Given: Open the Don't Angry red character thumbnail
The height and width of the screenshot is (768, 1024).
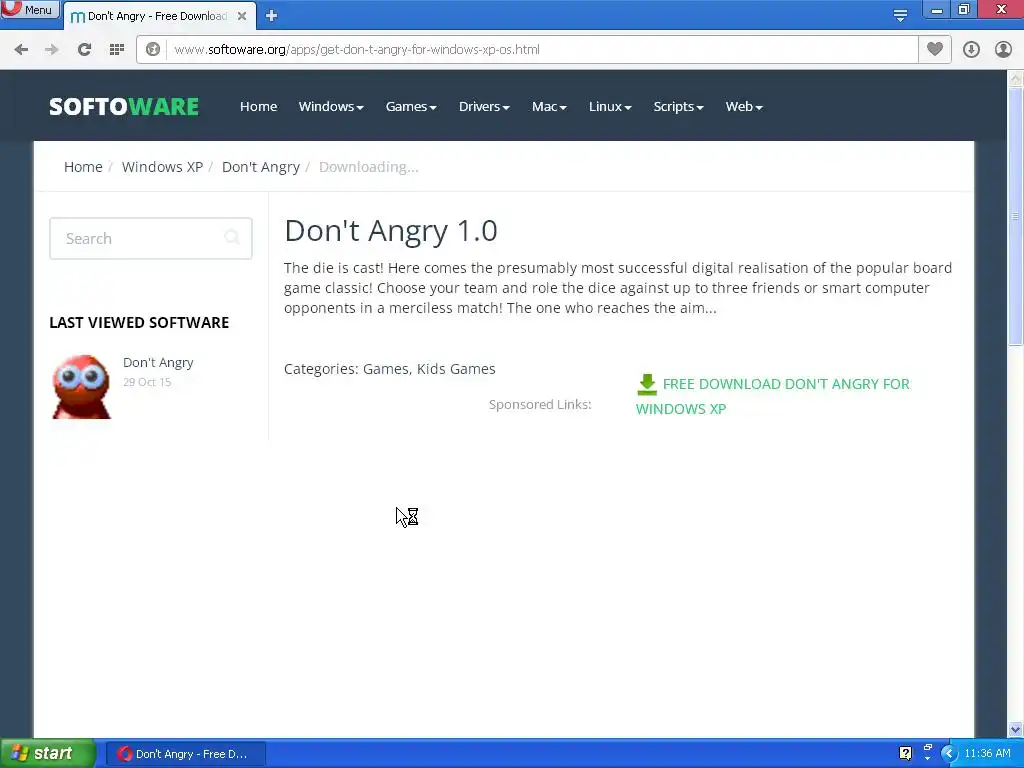Looking at the screenshot, I should pos(82,387).
